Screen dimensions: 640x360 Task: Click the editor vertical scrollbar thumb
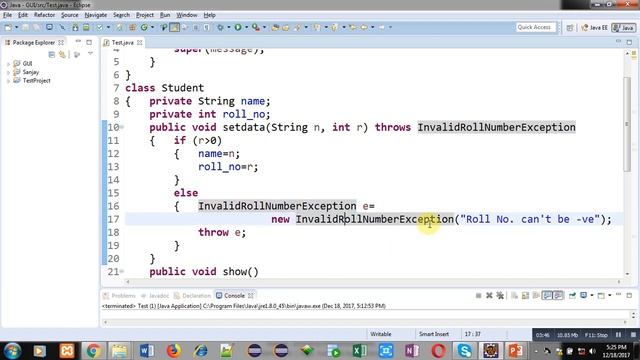(627, 124)
